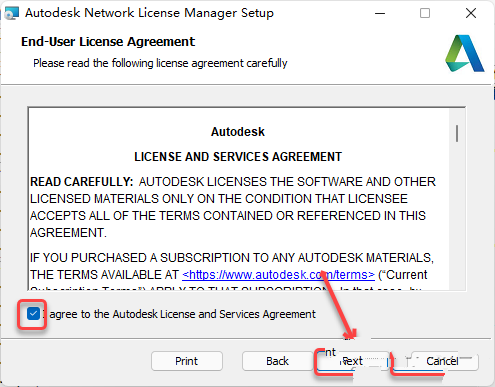
Task: Close the setup window
Action: [x=471, y=13]
